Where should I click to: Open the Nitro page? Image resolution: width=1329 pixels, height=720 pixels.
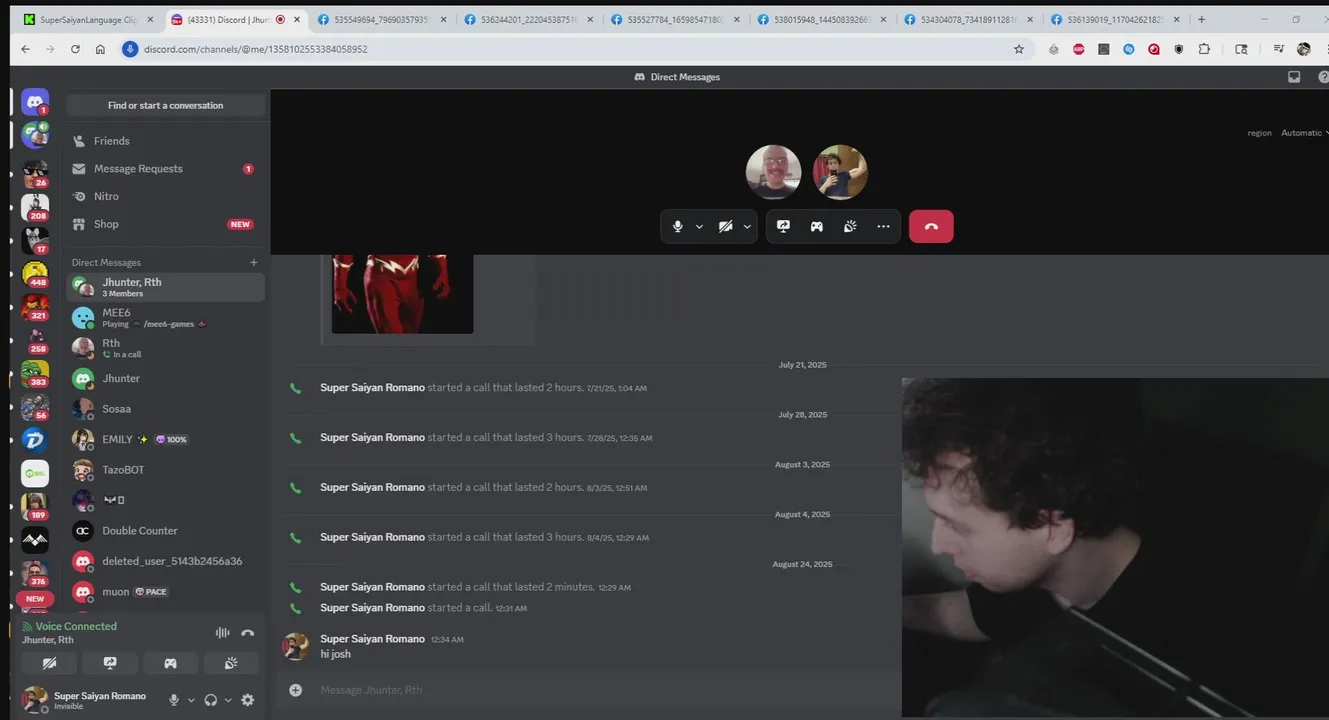coord(166,196)
